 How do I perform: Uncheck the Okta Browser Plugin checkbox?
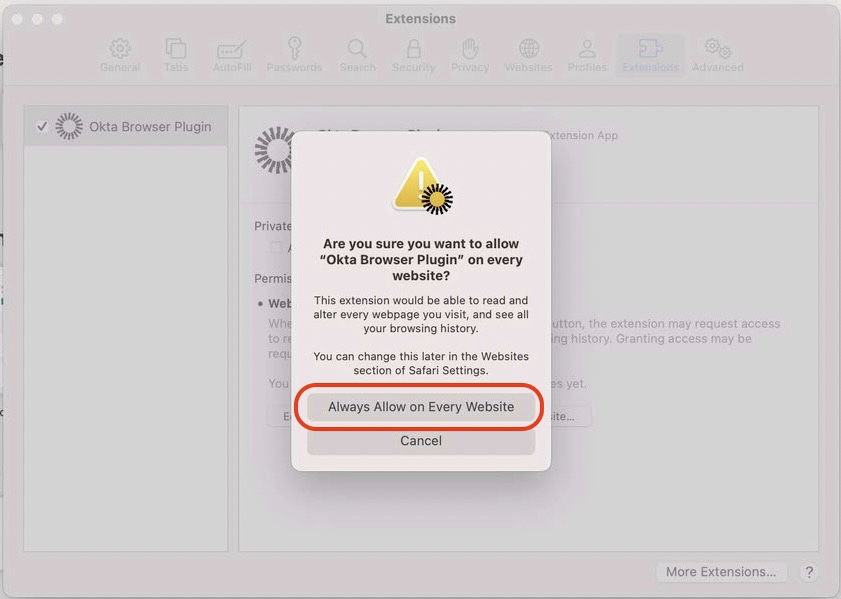click(41, 127)
